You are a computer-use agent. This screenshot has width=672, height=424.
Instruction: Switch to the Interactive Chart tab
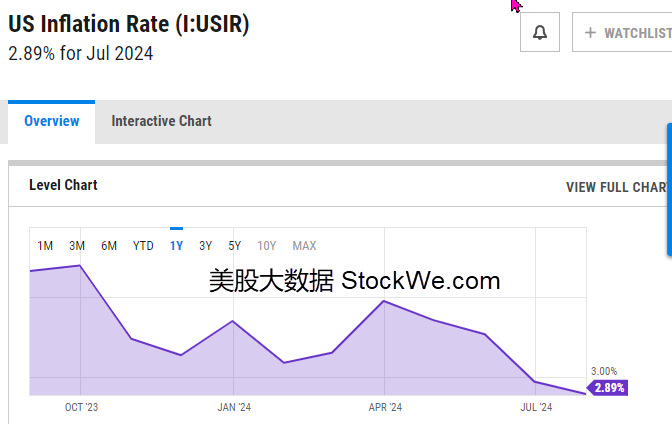pos(162,121)
